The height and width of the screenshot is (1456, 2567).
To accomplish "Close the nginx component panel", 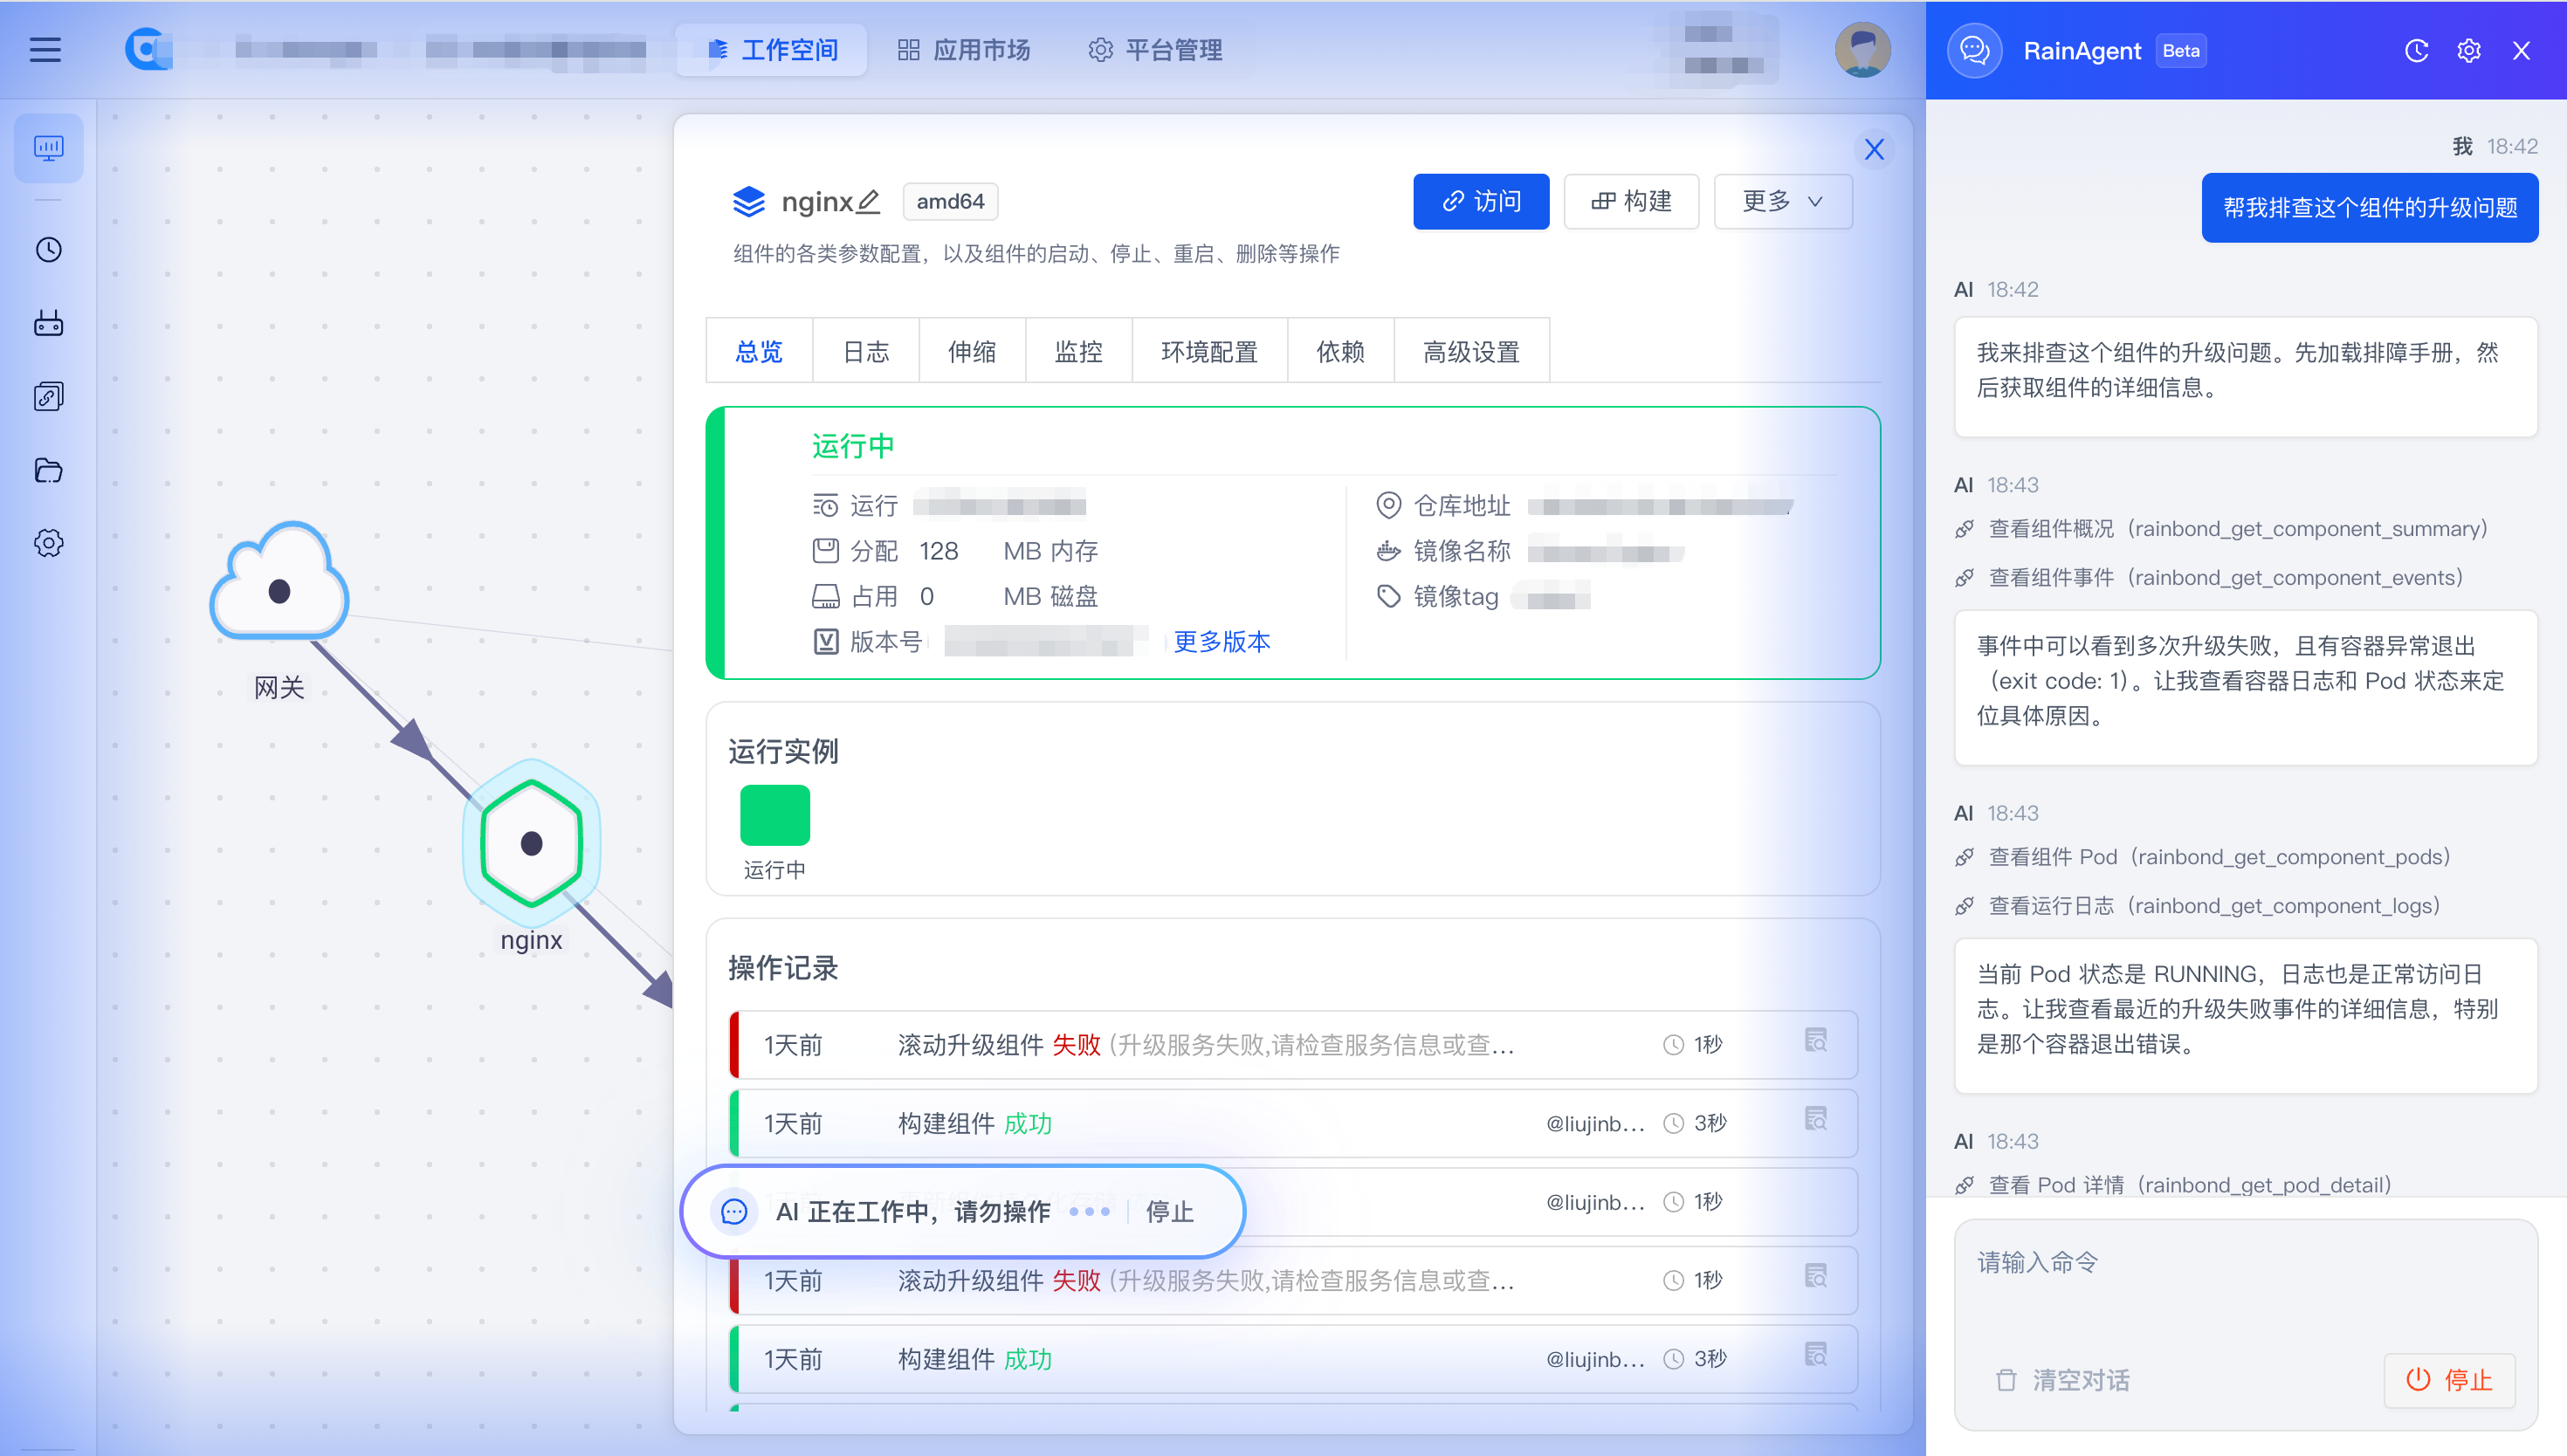I will tap(1874, 149).
